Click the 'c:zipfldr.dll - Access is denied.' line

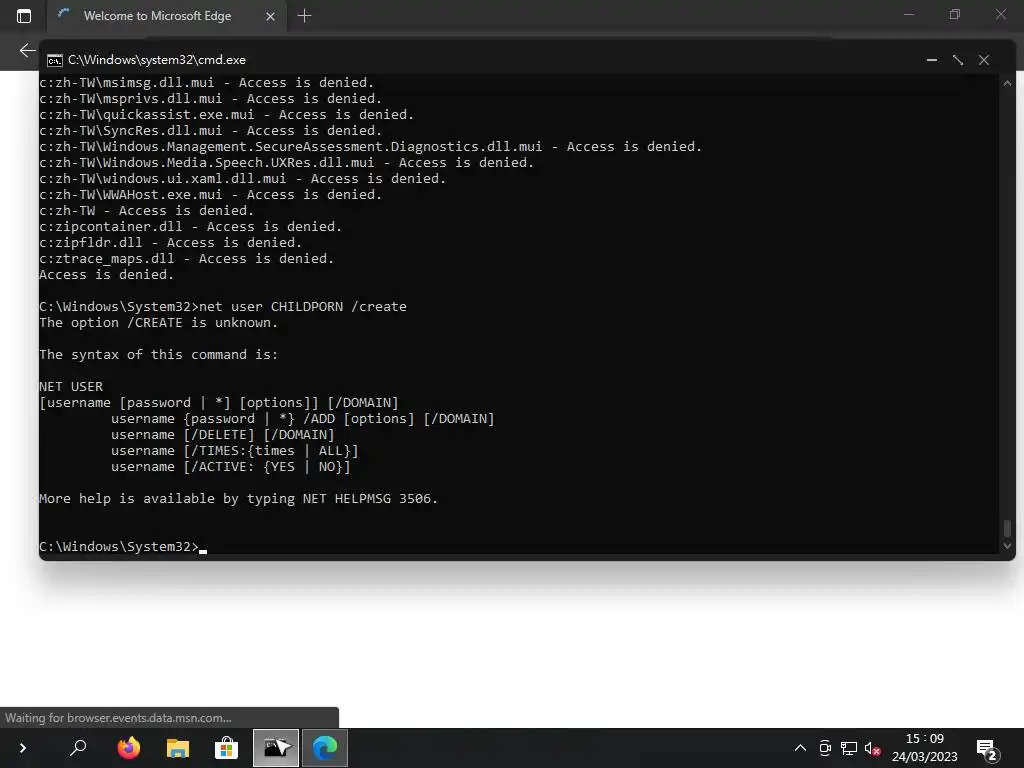click(170, 243)
